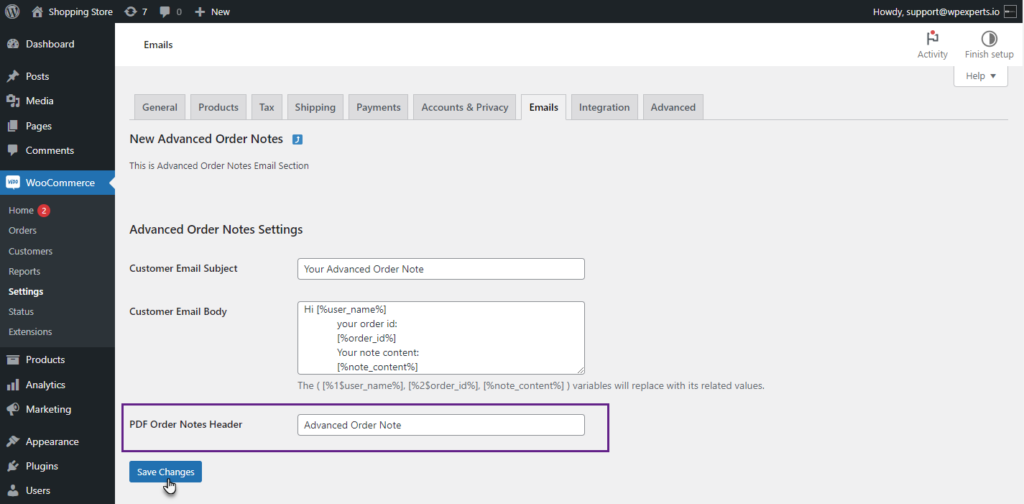Image resolution: width=1024 pixels, height=504 pixels.
Task: Switch to the Shipping tab
Action: tap(315, 107)
